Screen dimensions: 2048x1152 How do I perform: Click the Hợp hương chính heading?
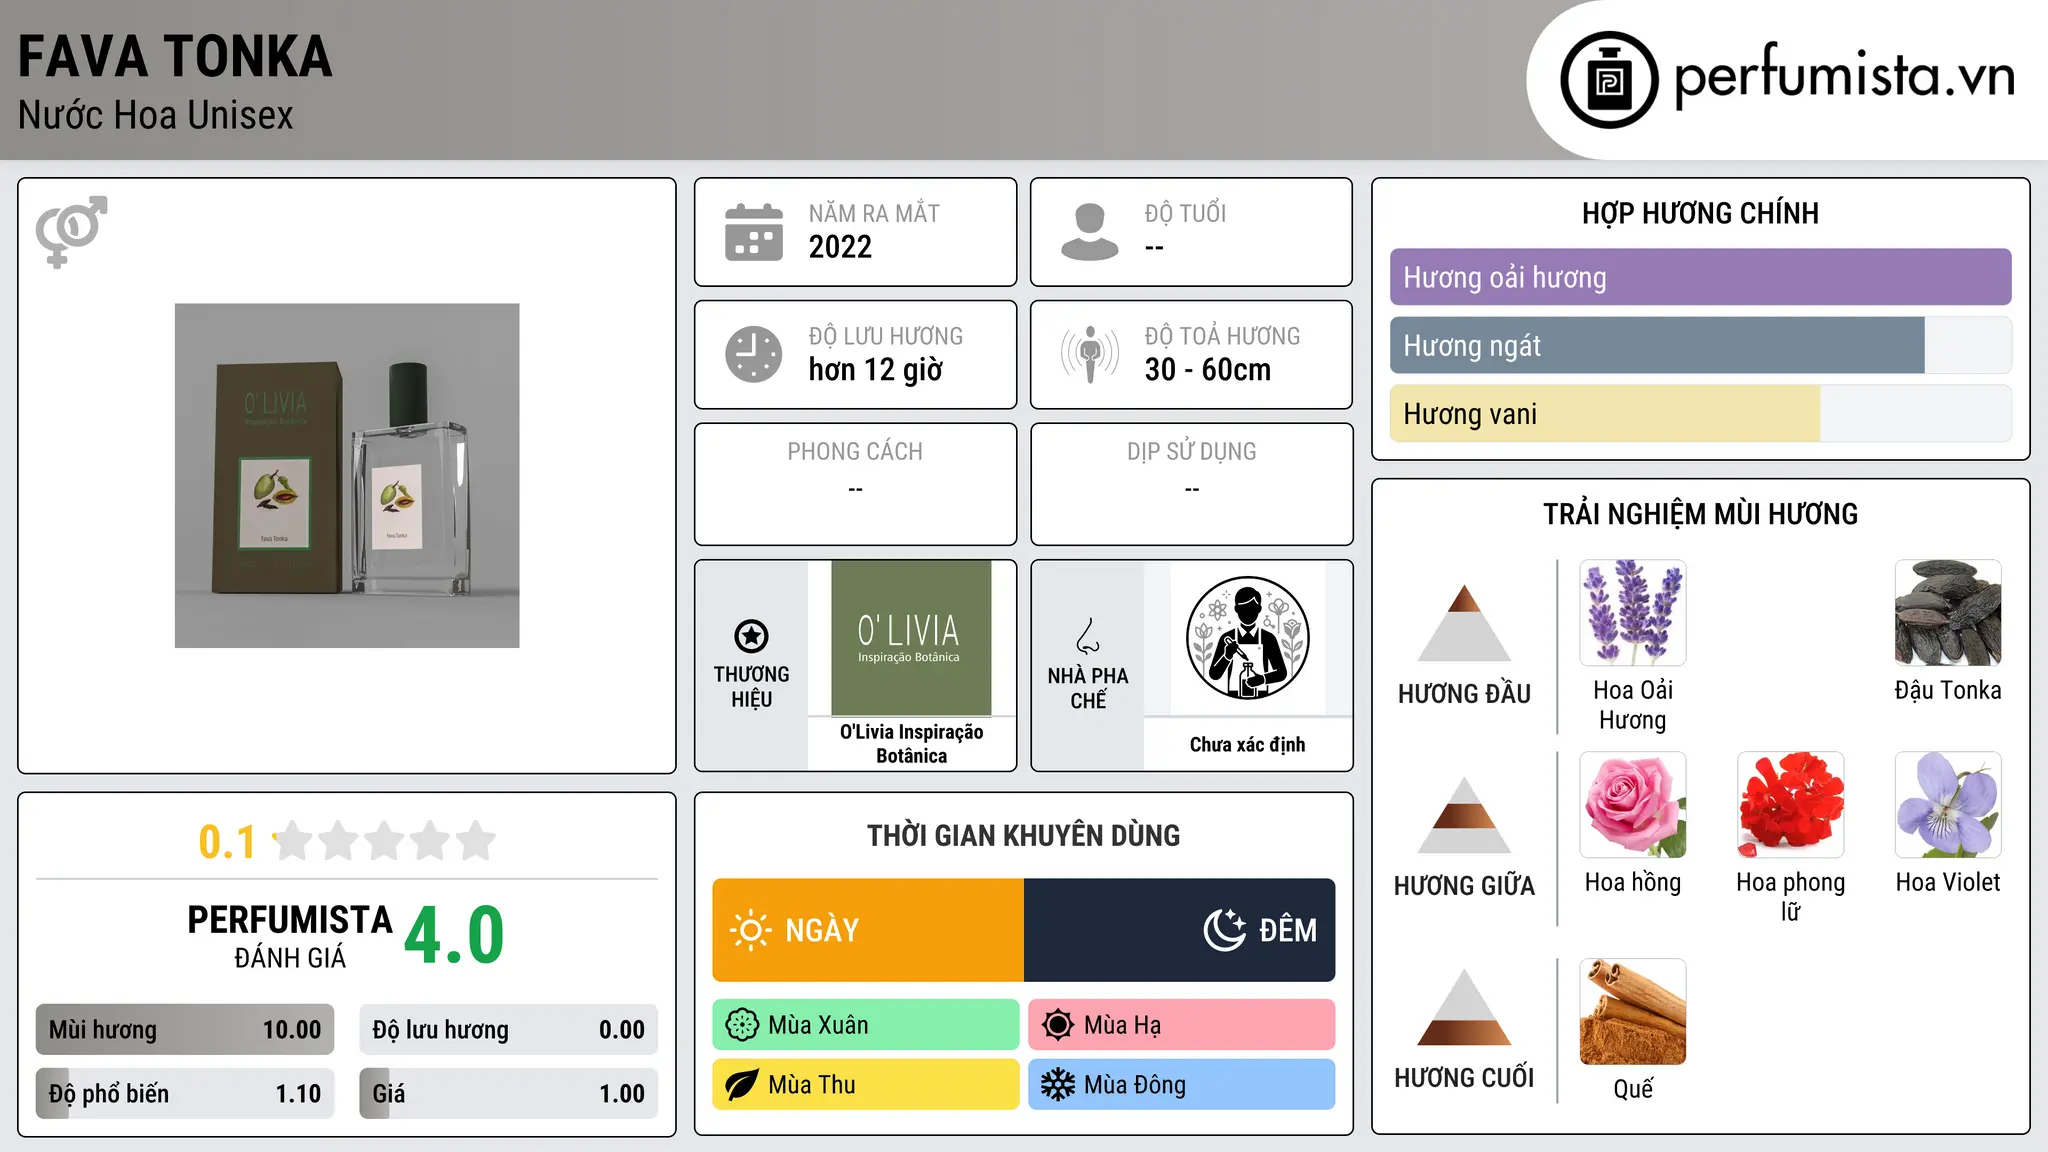click(1700, 214)
